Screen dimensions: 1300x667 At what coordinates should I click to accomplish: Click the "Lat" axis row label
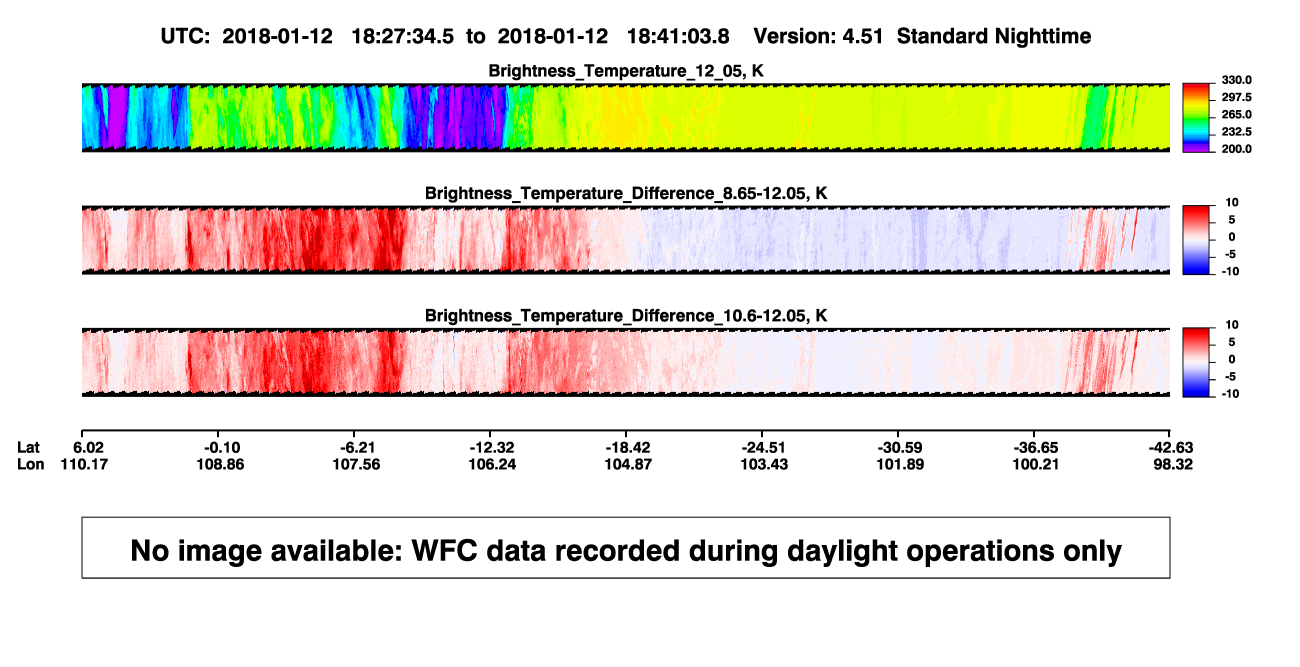pos(27,447)
